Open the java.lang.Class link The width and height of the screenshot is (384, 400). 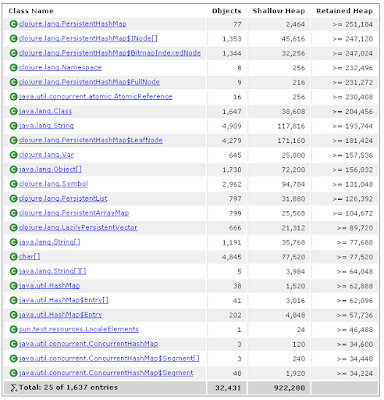pos(45,111)
